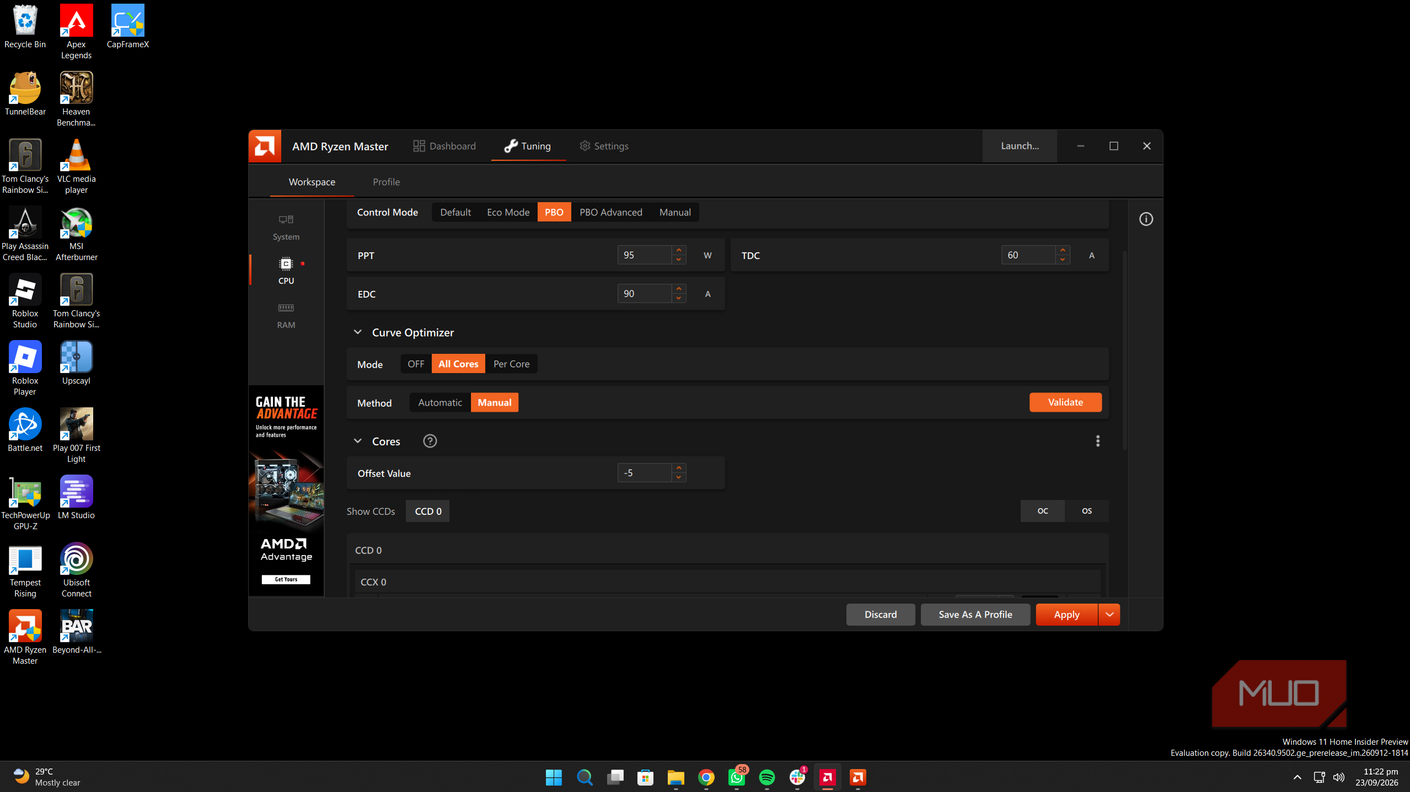Viewport: 1410px width, 792px height.
Task: Open Google Chrome from the taskbar
Action: [706, 777]
